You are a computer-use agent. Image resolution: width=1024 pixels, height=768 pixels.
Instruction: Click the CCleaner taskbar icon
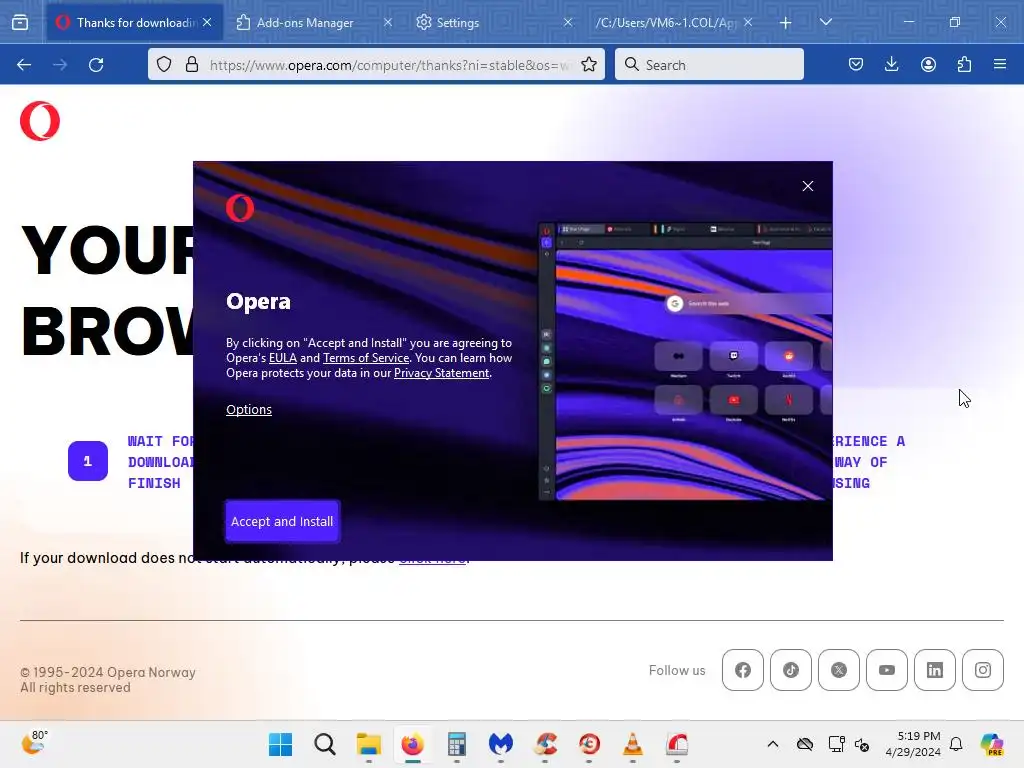545,744
